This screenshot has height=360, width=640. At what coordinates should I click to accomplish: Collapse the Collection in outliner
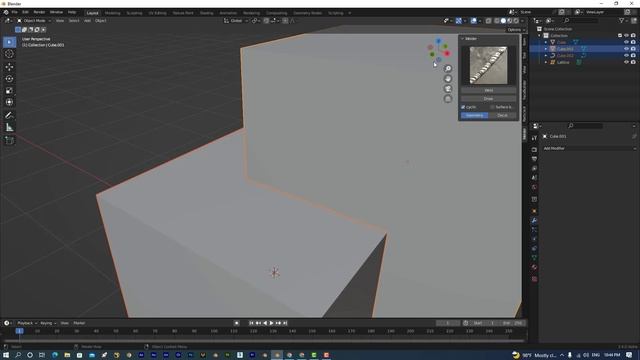[539, 36]
